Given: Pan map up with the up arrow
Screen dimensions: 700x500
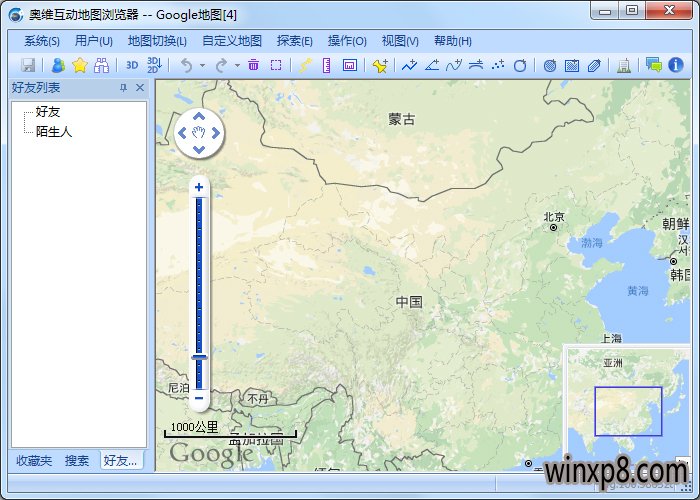Looking at the screenshot, I should pos(199,117).
